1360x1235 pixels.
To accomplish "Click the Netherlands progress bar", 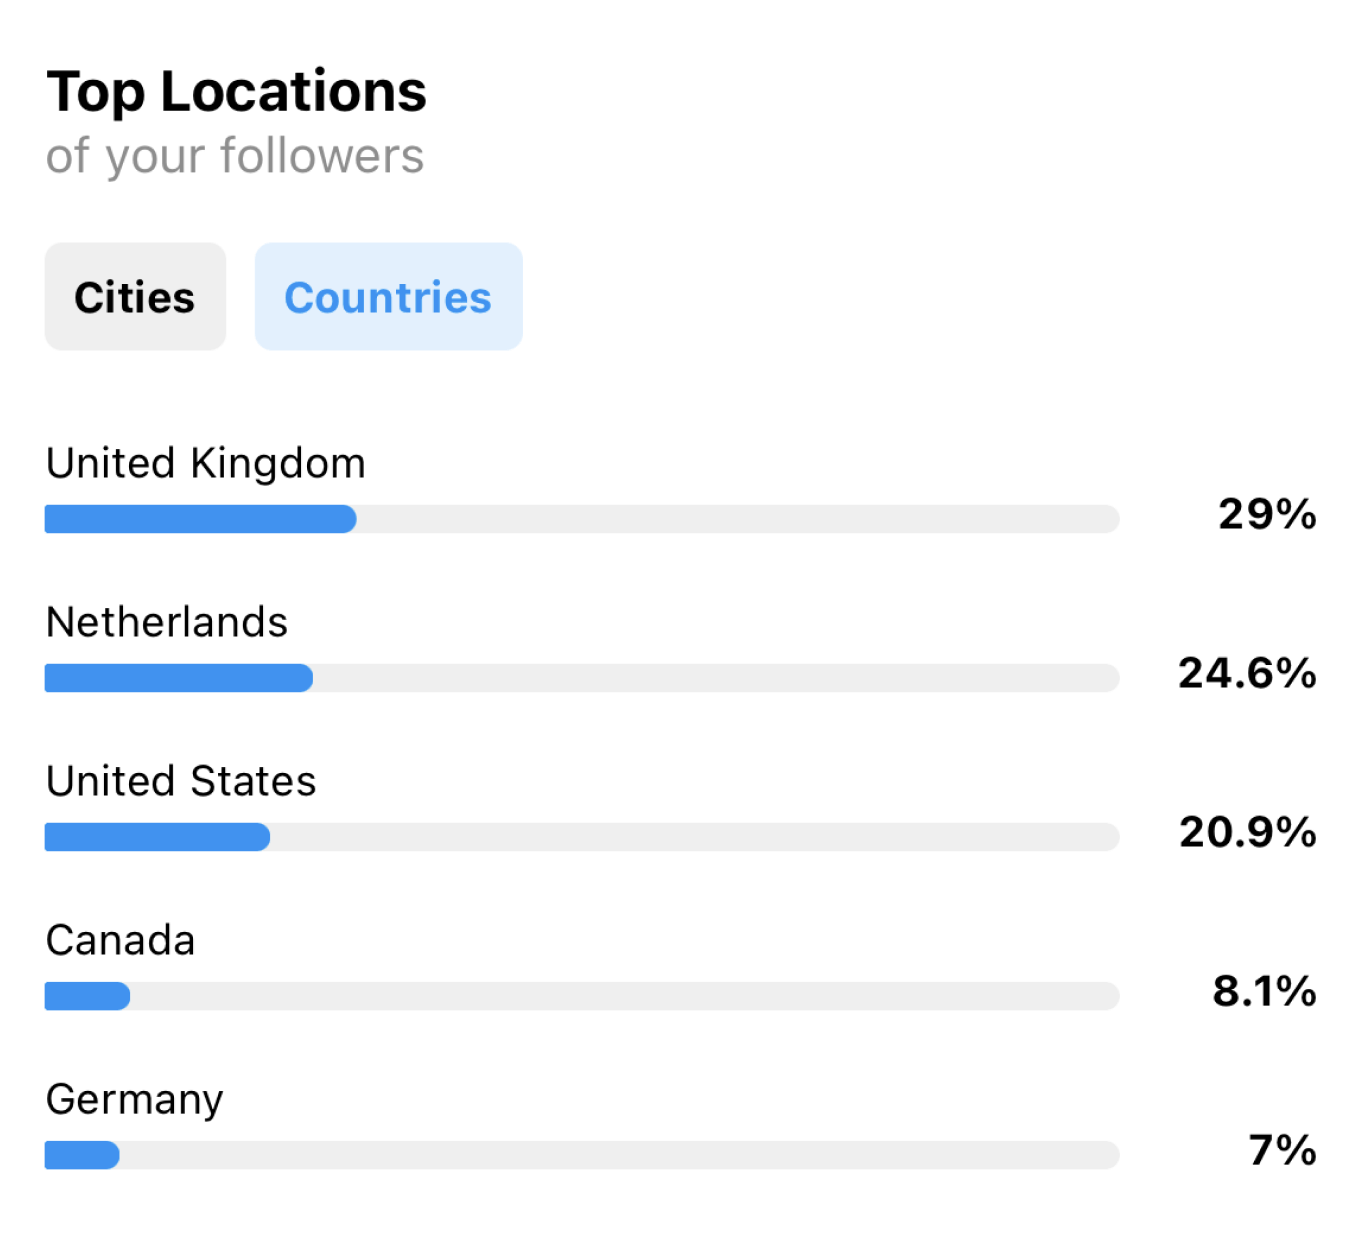I will point(581,678).
